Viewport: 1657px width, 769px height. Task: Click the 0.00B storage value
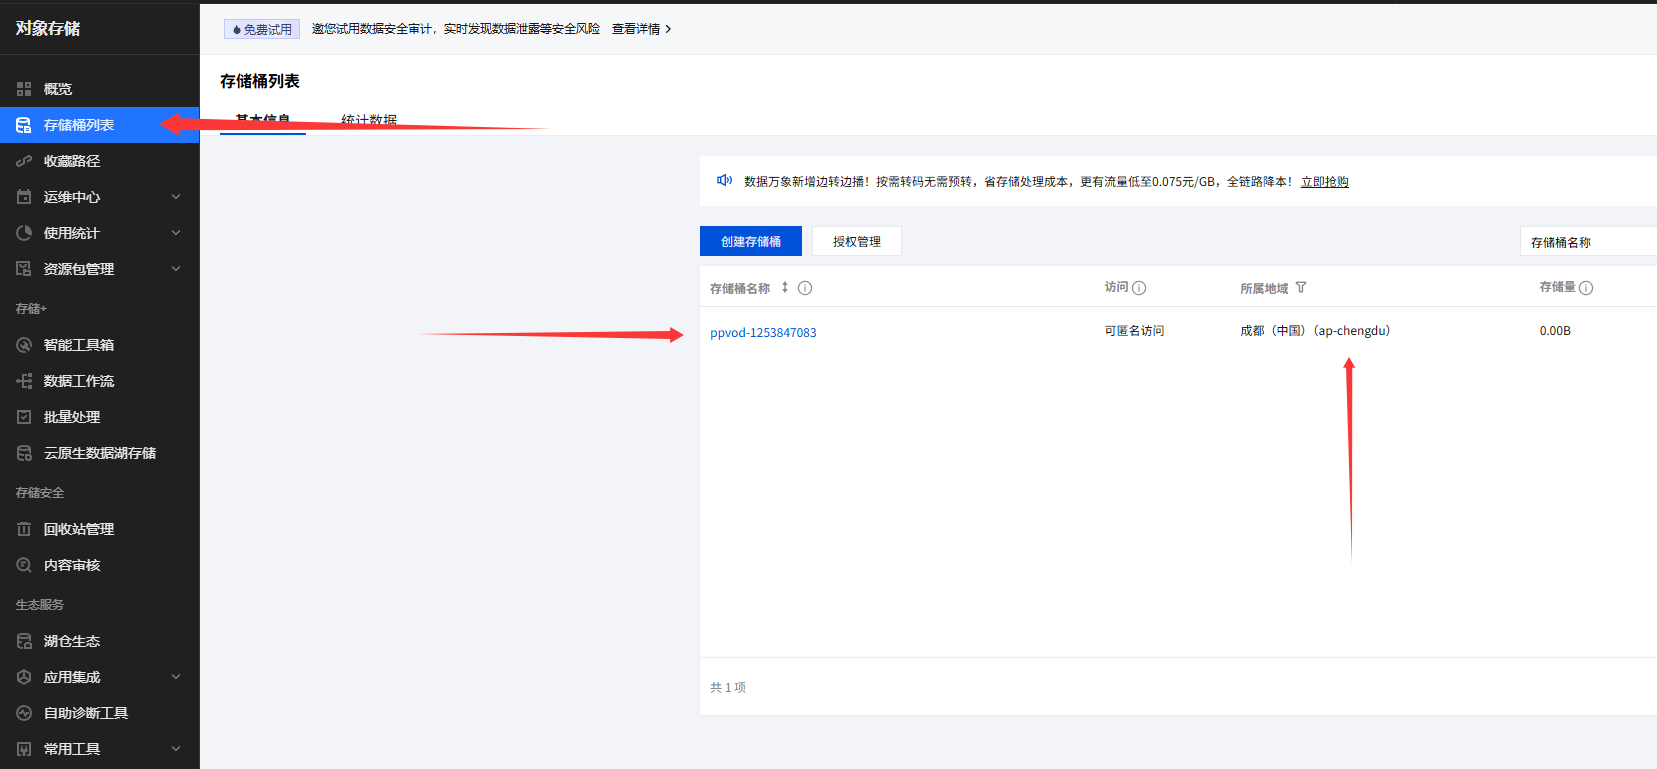click(x=1555, y=331)
